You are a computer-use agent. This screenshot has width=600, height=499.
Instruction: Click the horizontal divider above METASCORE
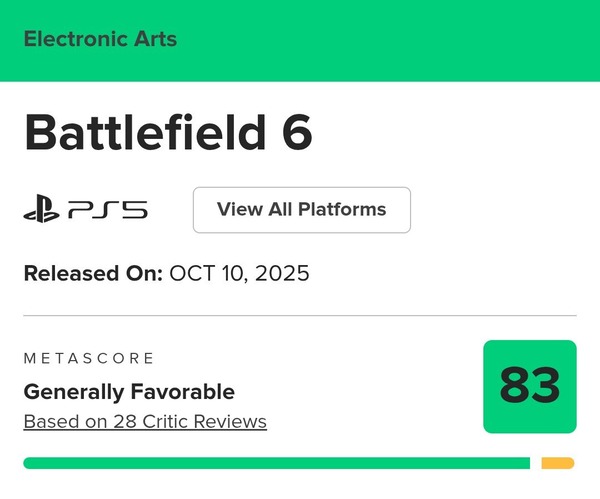(300, 316)
